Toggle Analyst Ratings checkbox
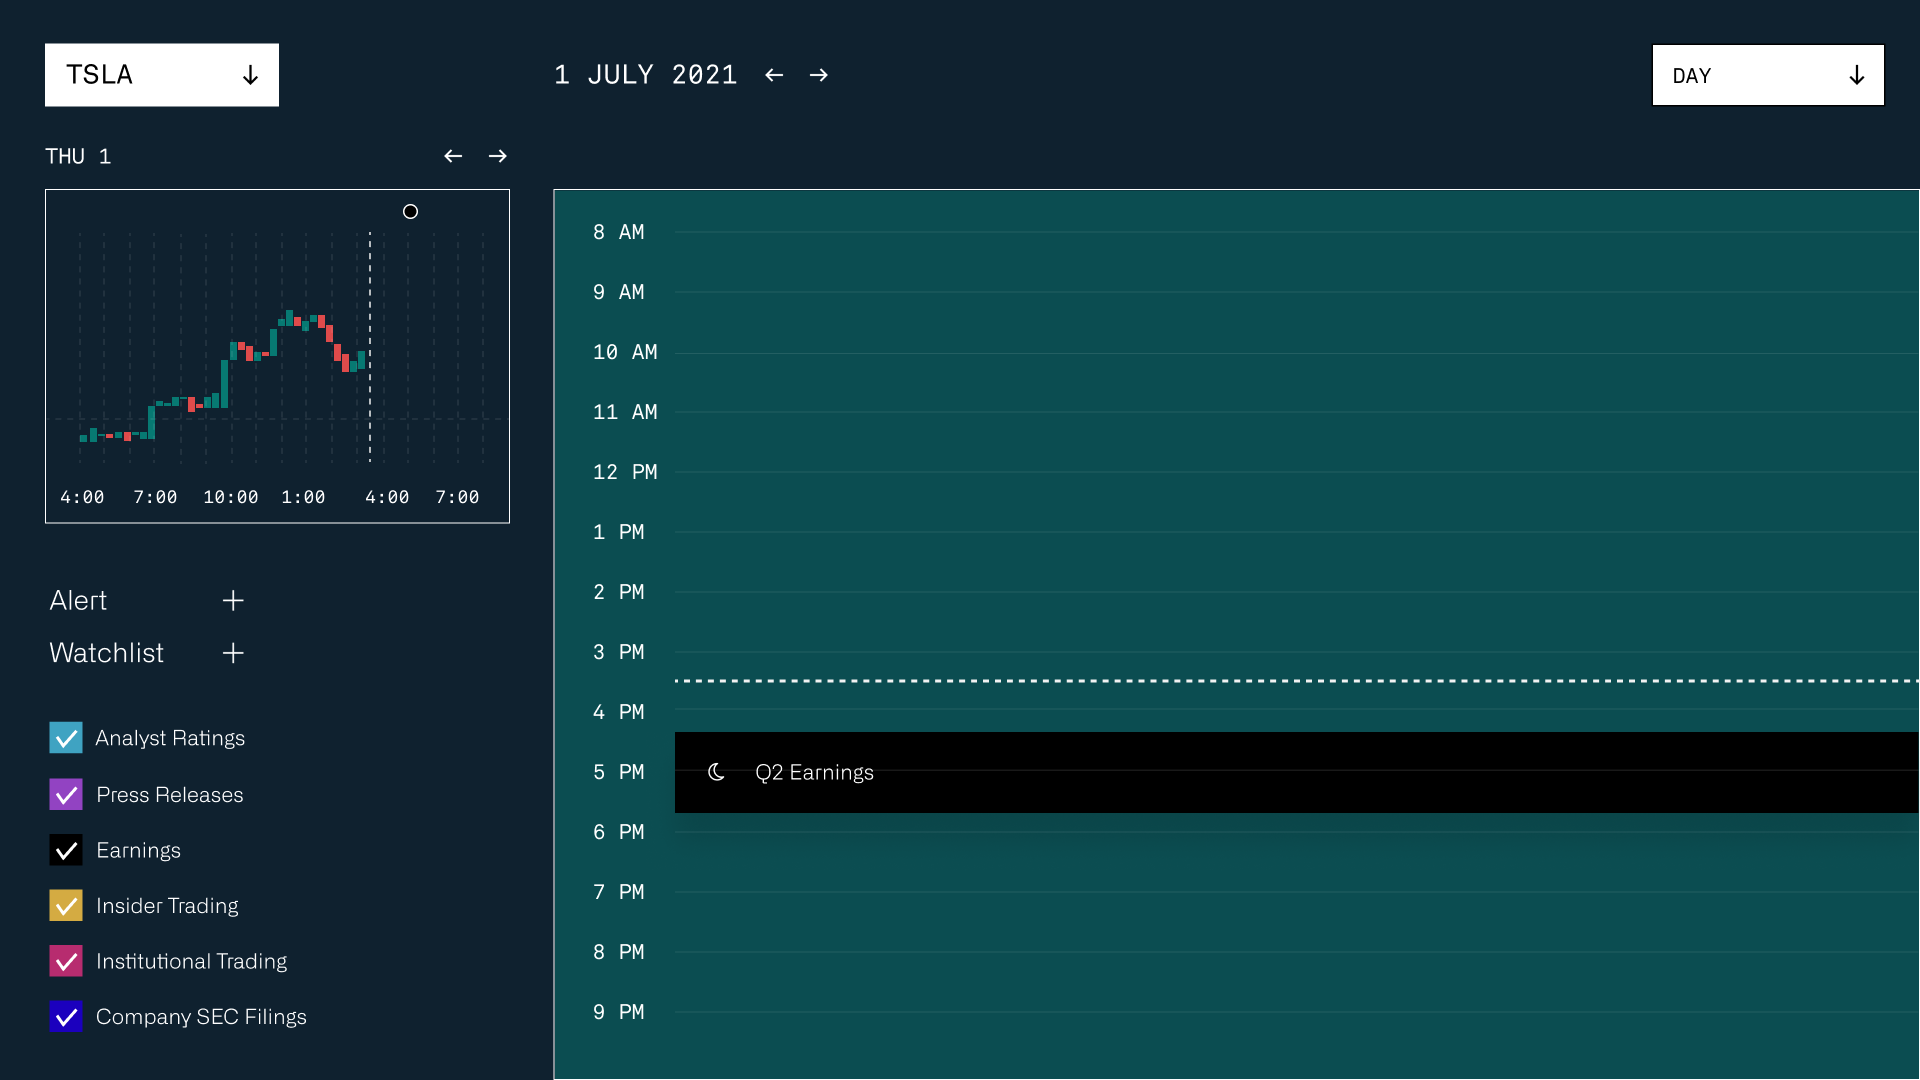This screenshot has width=1920, height=1080. coord(66,738)
